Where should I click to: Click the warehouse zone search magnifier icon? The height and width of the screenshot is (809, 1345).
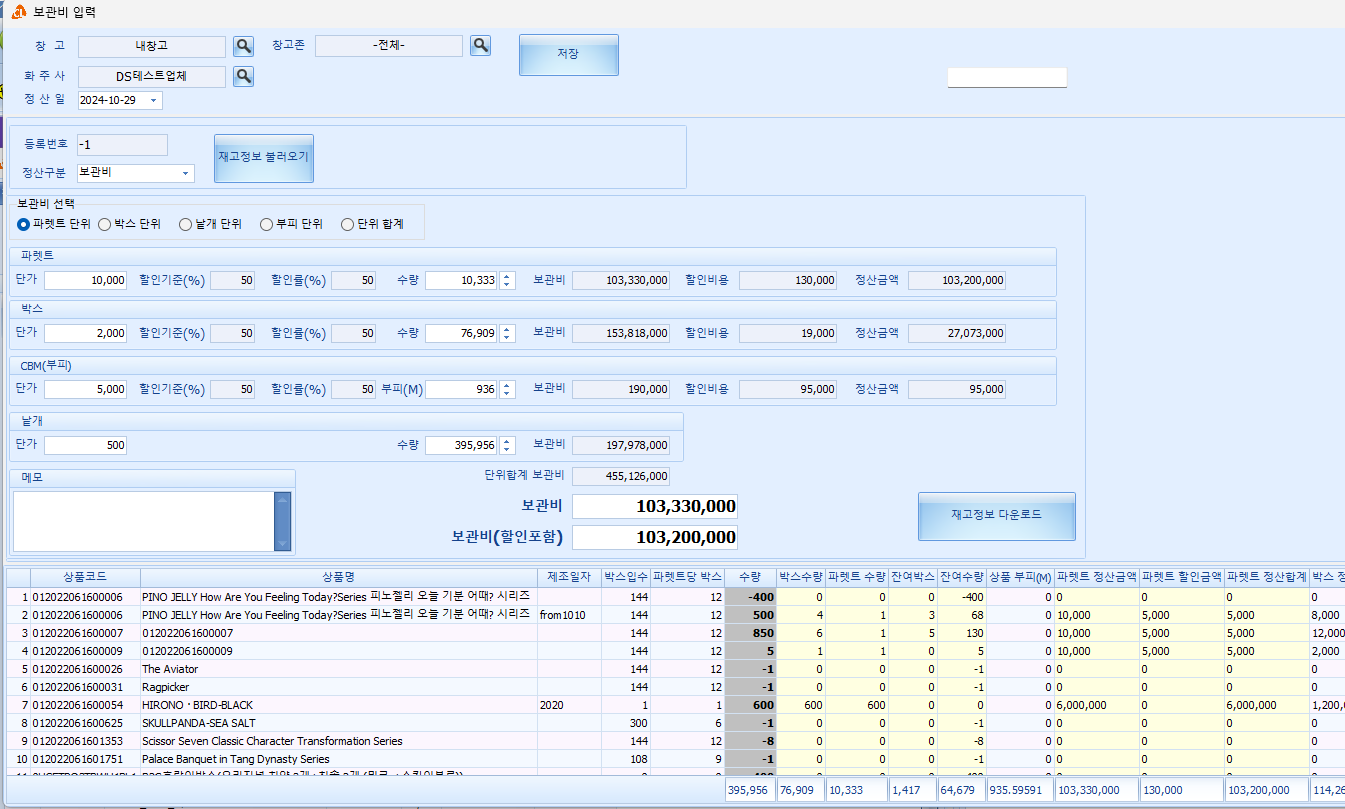481,45
